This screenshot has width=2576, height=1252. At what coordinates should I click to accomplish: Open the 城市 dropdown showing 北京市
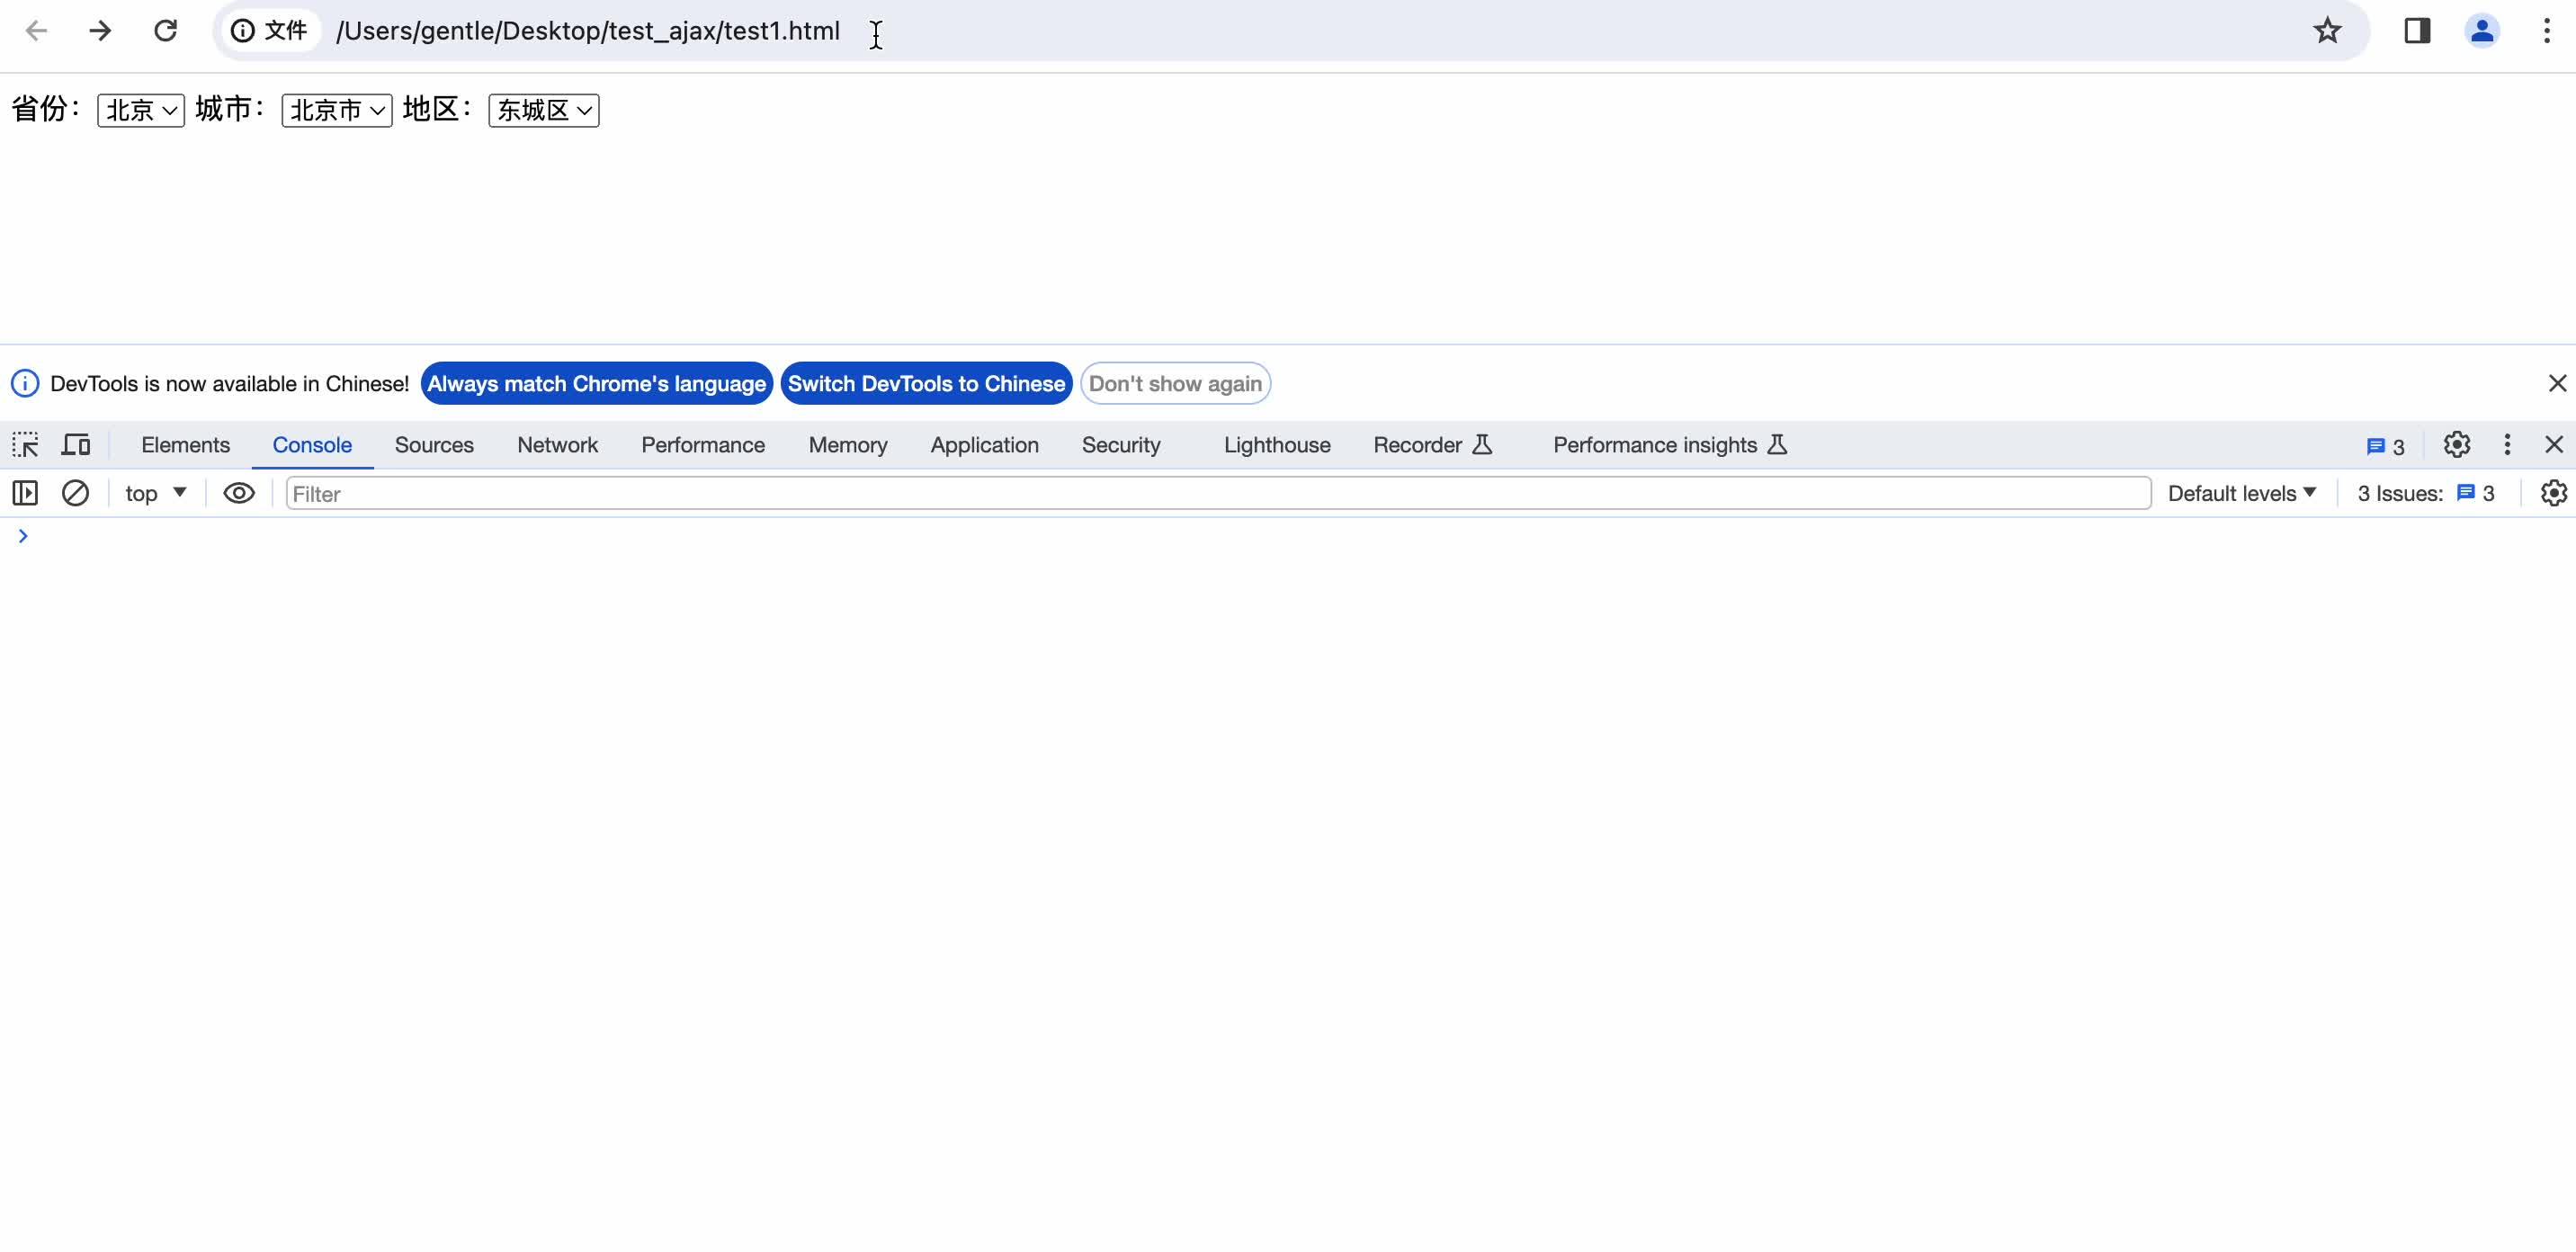[x=337, y=110]
